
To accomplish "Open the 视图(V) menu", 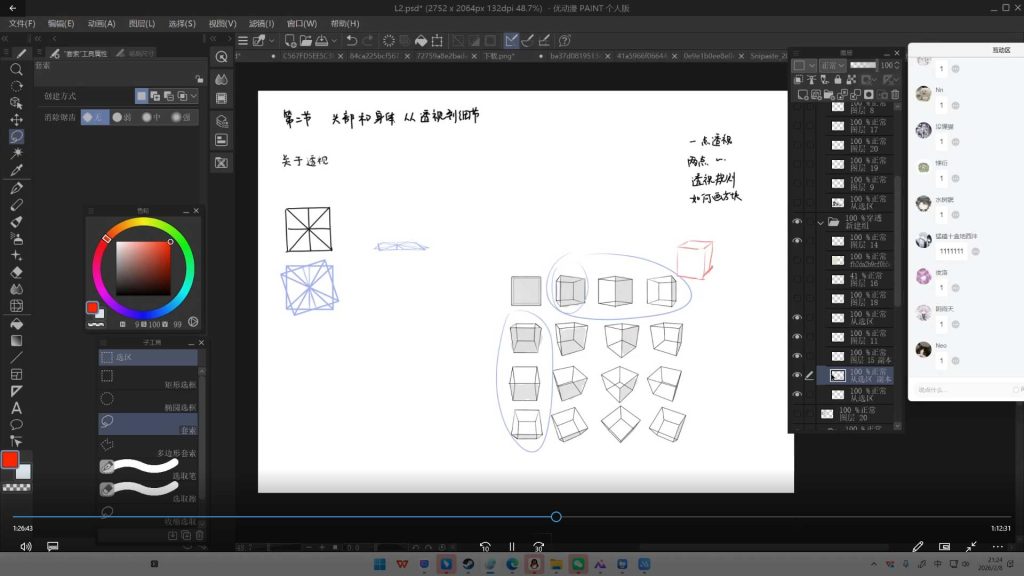I will (222, 24).
